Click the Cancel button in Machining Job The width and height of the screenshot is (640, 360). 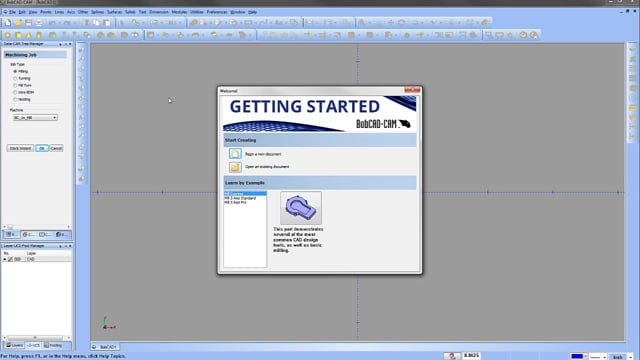[56, 148]
